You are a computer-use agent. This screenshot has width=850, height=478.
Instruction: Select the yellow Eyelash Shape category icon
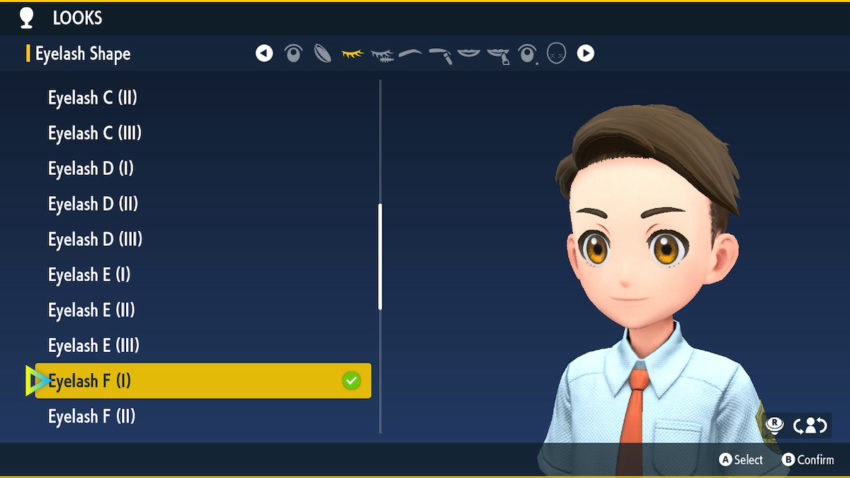pos(352,54)
